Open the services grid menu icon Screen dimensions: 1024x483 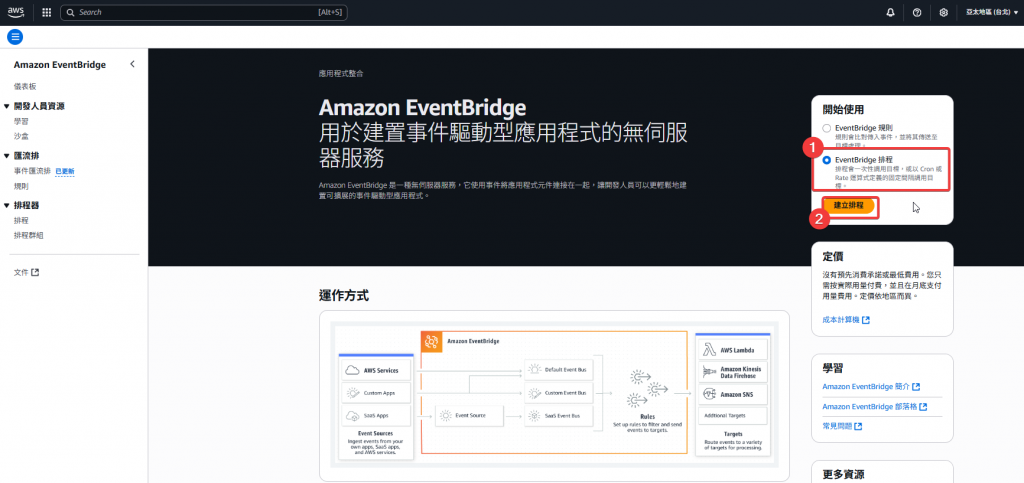point(46,12)
